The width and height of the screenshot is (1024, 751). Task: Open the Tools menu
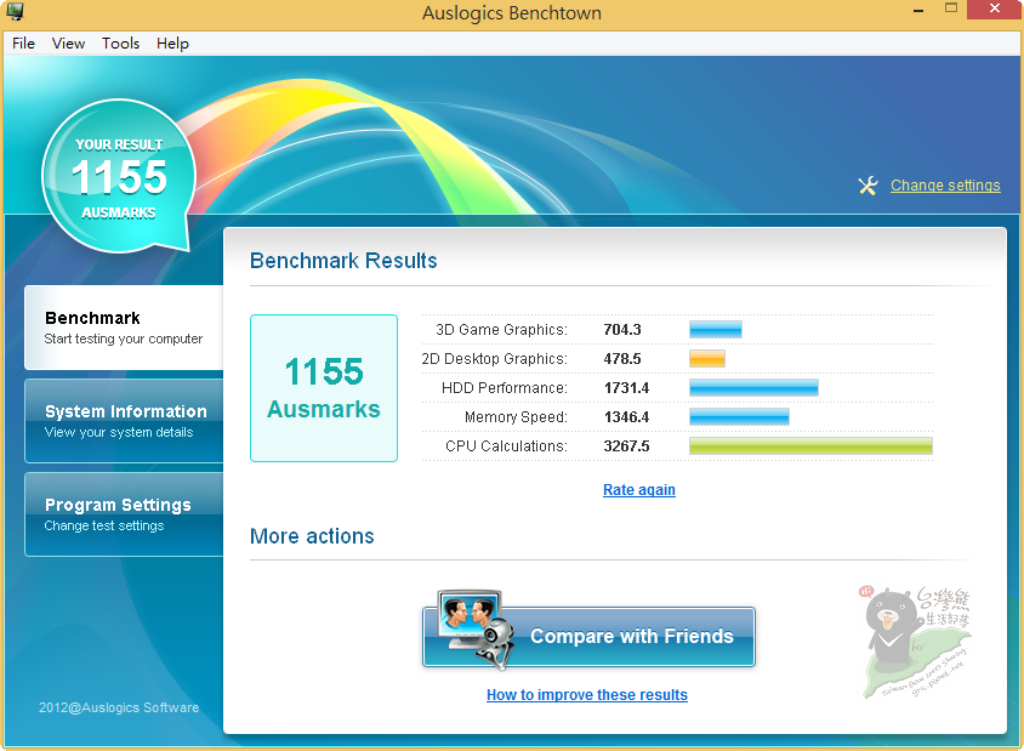pyautogui.click(x=121, y=43)
